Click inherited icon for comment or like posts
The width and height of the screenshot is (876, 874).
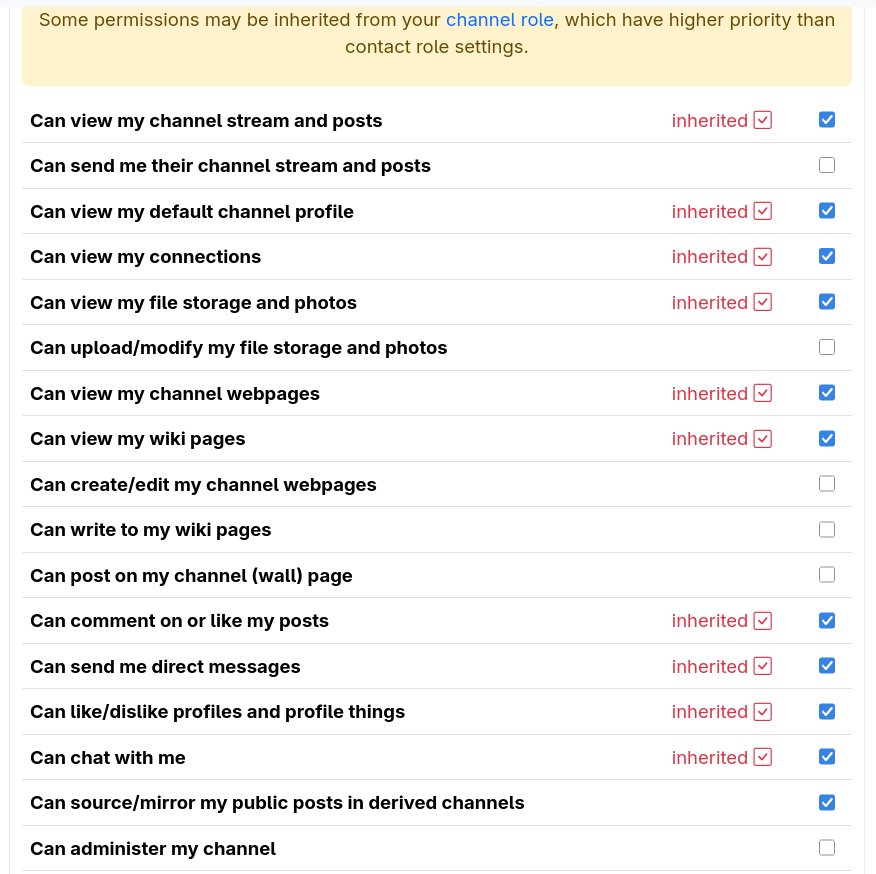[x=763, y=621]
